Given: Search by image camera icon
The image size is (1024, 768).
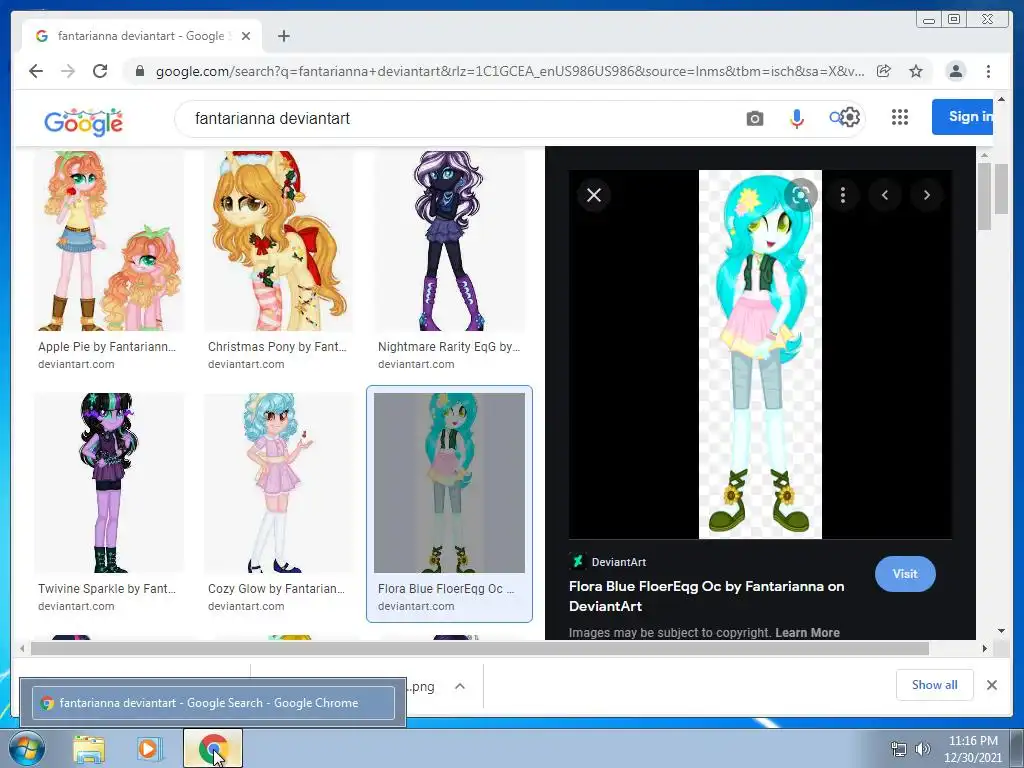Looking at the screenshot, I should pos(754,118).
